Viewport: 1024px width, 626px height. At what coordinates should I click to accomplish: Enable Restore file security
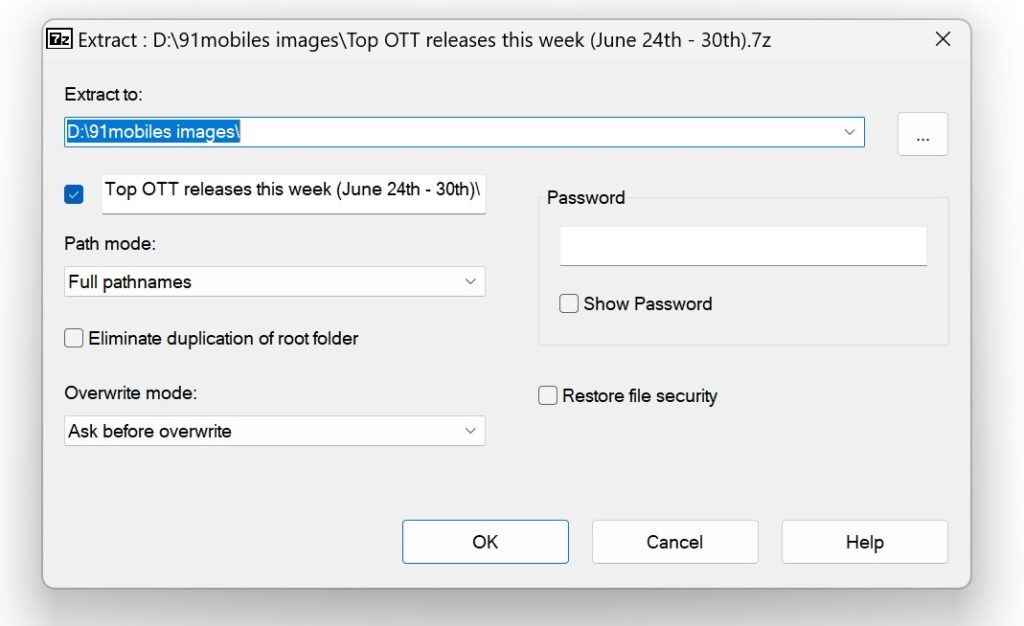click(547, 395)
